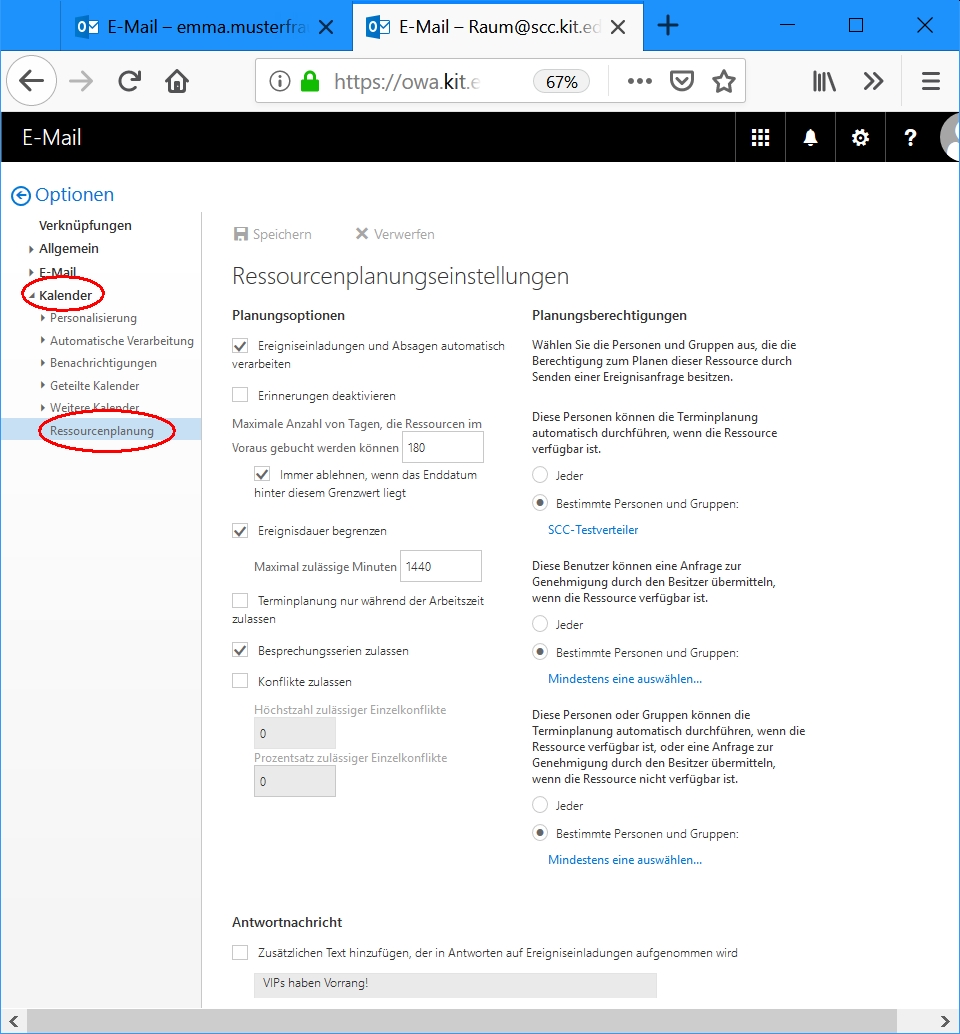
Task: Enable the Erinnerungen deaktivieren checkbox
Action: pos(240,396)
